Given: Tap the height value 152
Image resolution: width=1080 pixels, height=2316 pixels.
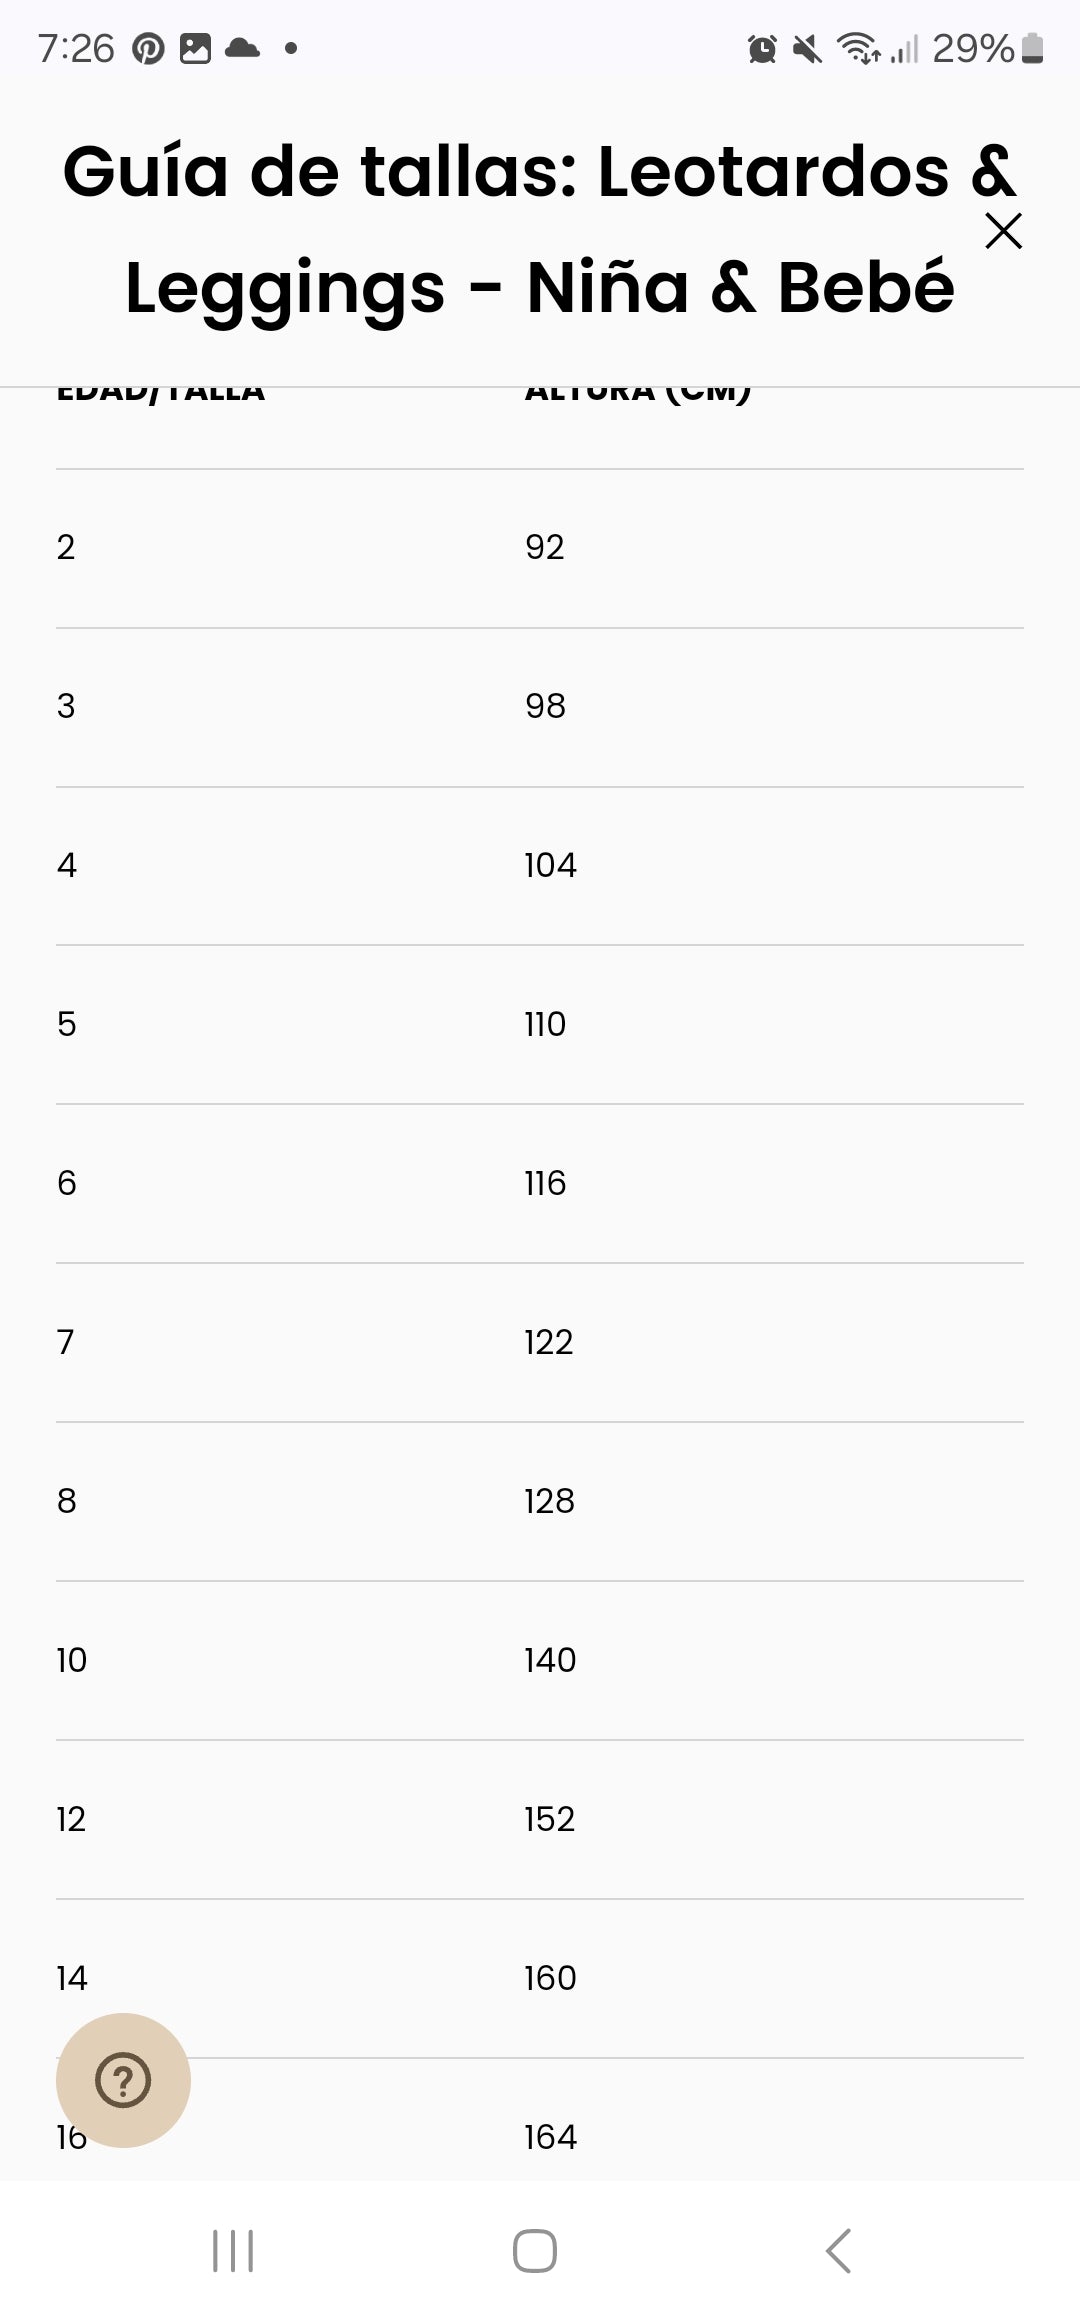Looking at the screenshot, I should pyautogui.click(x=549, y=1819).
